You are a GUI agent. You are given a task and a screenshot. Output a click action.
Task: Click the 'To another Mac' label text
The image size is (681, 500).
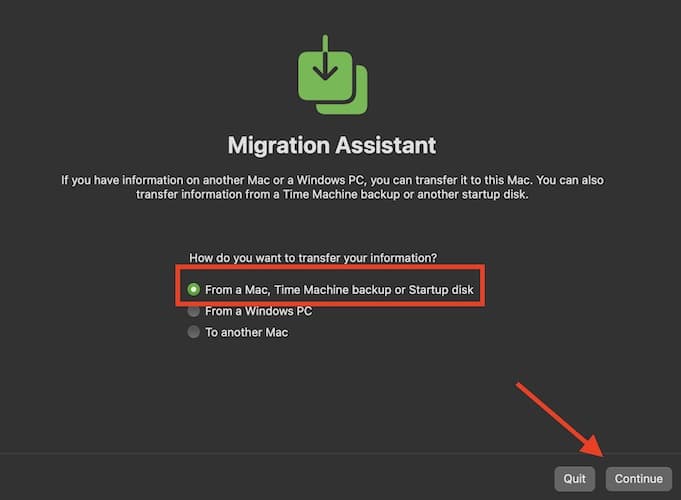[x=246, y=332]
